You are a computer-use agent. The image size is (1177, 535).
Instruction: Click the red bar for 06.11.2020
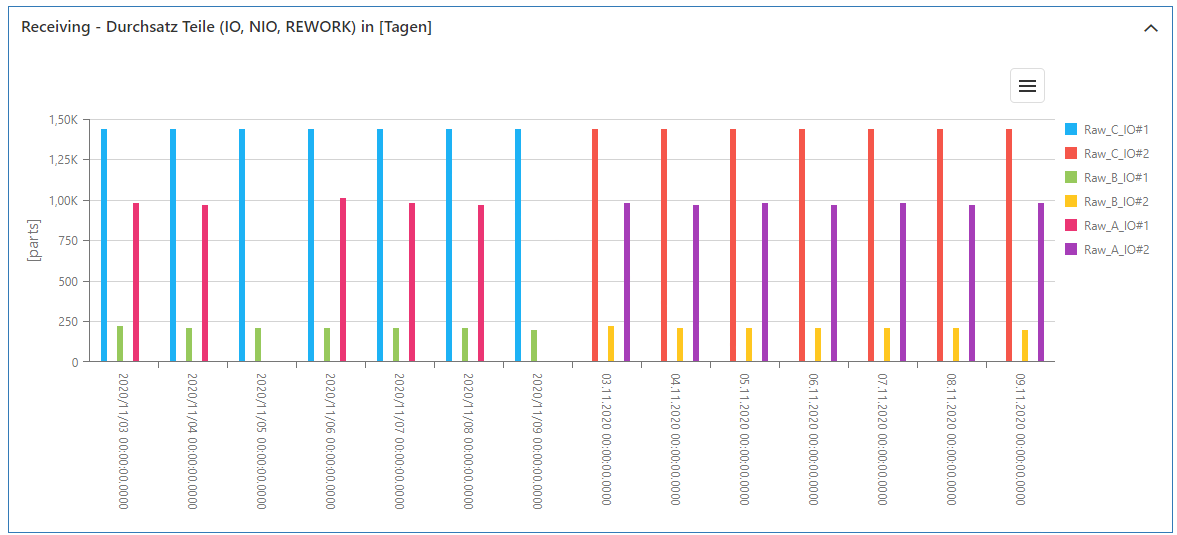[802, 245]
